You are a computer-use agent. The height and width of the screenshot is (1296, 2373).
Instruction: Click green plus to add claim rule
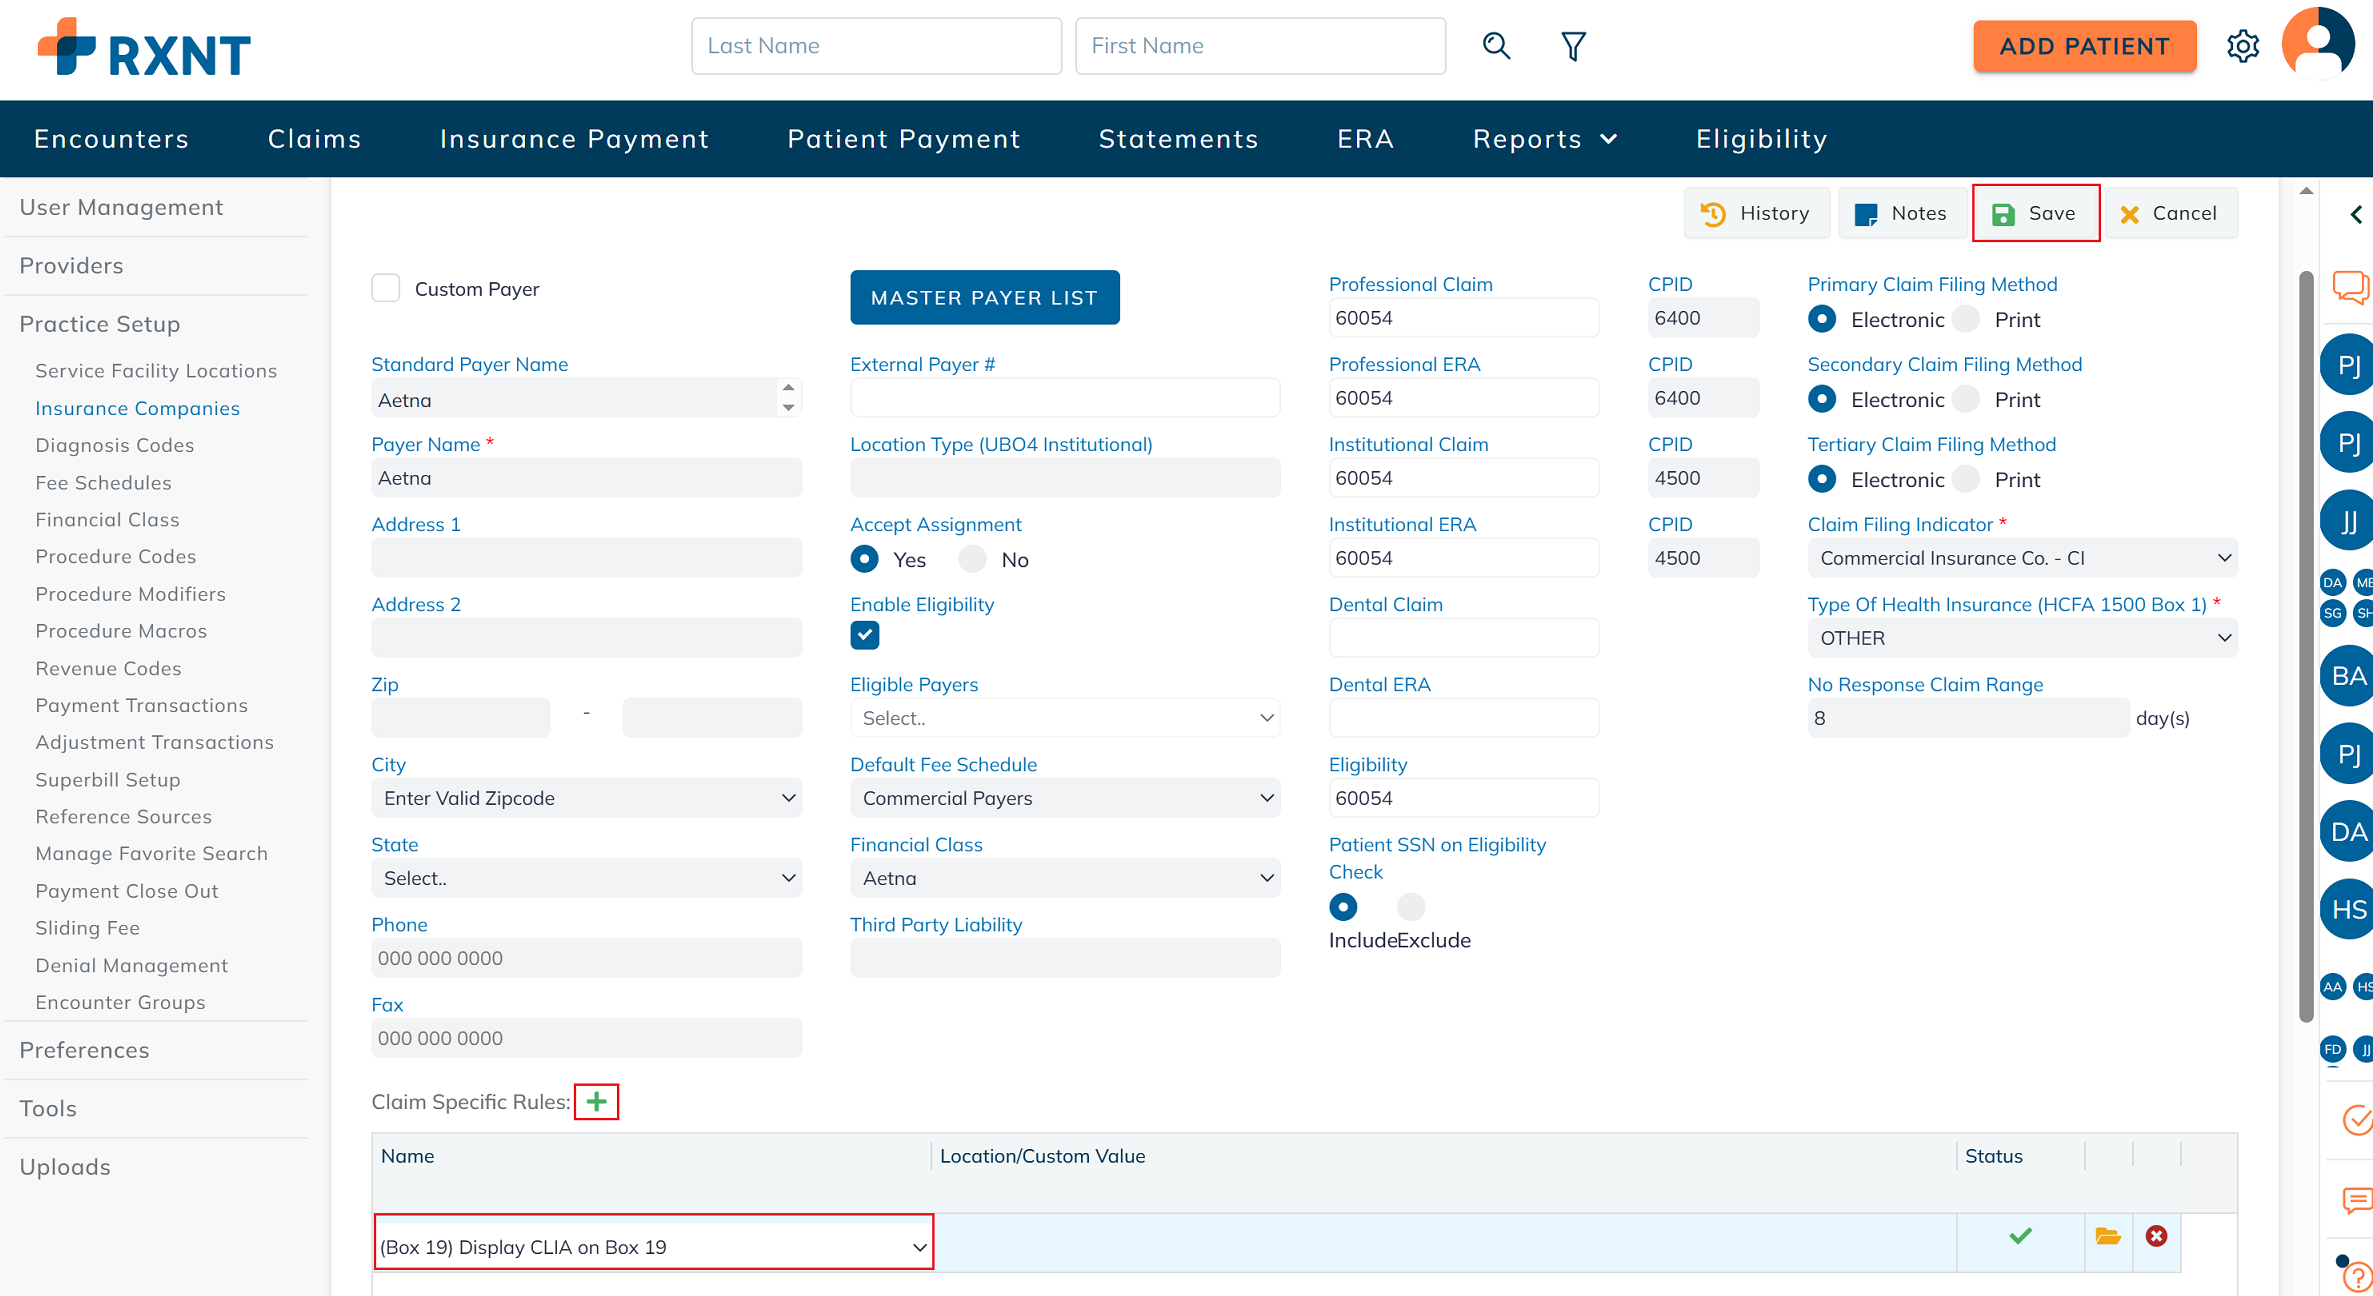click(596, 1101)
